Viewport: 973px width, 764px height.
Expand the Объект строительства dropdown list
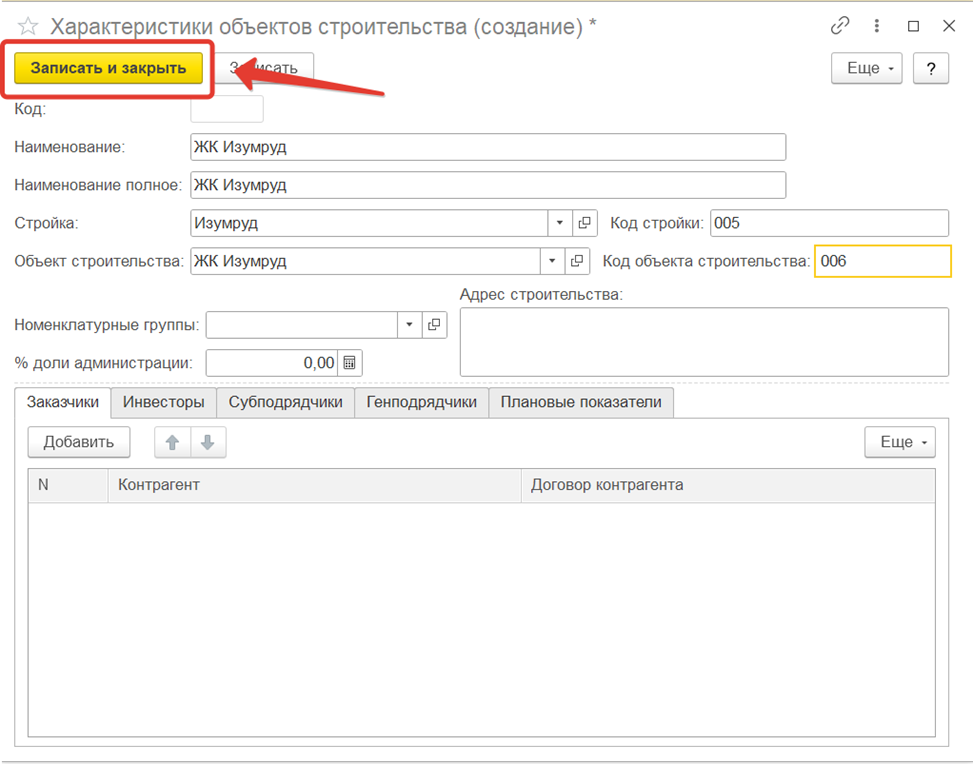point(552,261)
